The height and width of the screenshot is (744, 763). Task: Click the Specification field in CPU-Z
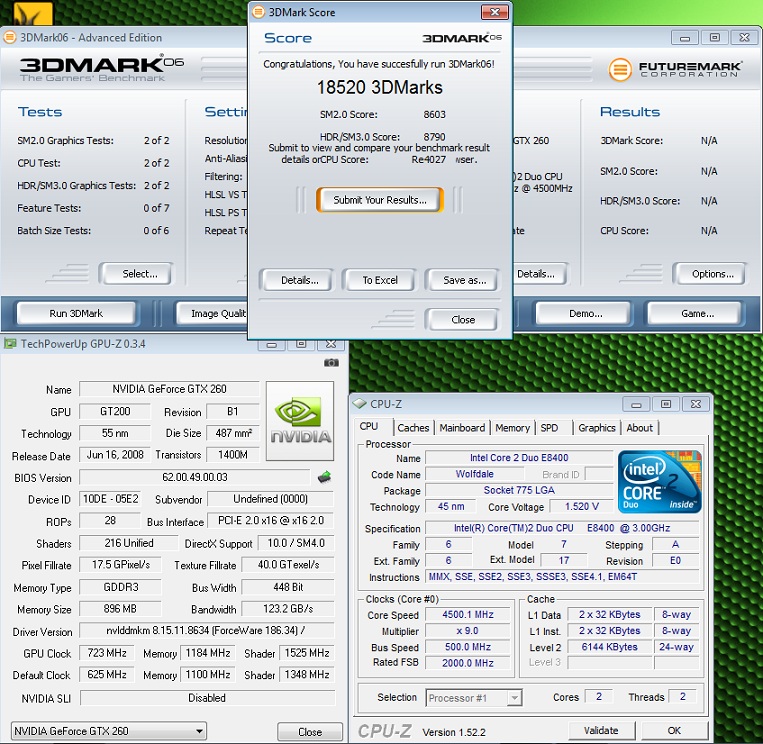click(562, 528)
